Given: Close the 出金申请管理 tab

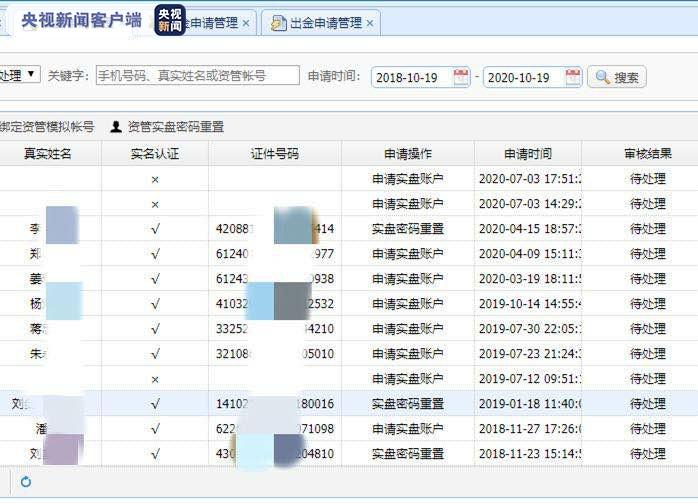Looking at the screenshot, I should (370, 23).
